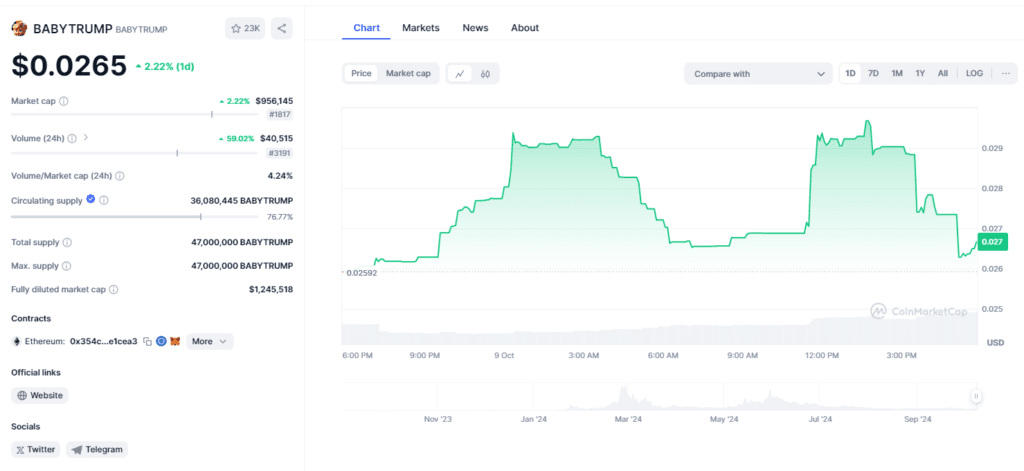Switch to the News tab
This screenshot has width=1024, height=471.
pos(475,27)
